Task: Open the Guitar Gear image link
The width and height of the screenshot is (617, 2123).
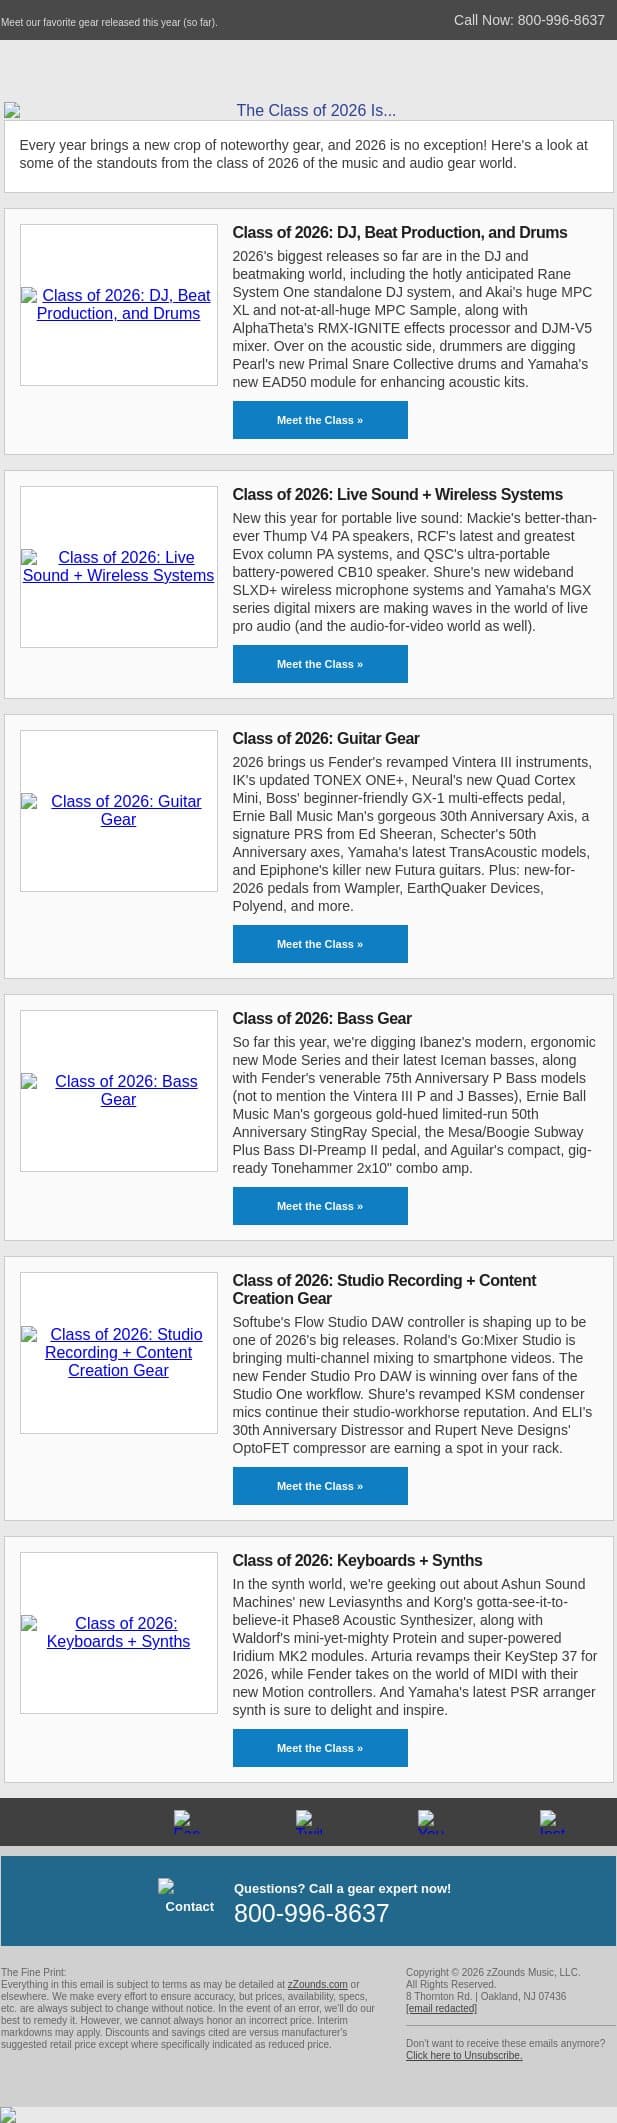Action: tap(118, 810)
